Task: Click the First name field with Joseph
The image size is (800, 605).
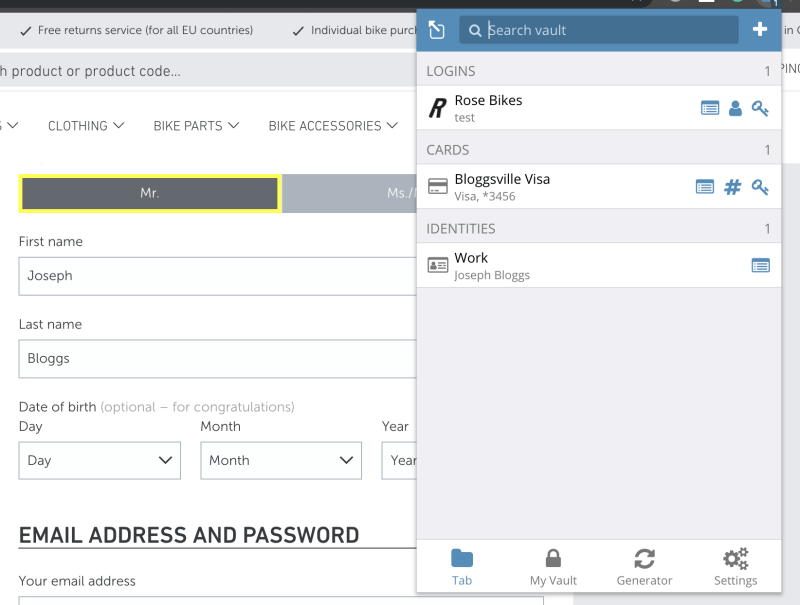Action: (x=218, y=276)
